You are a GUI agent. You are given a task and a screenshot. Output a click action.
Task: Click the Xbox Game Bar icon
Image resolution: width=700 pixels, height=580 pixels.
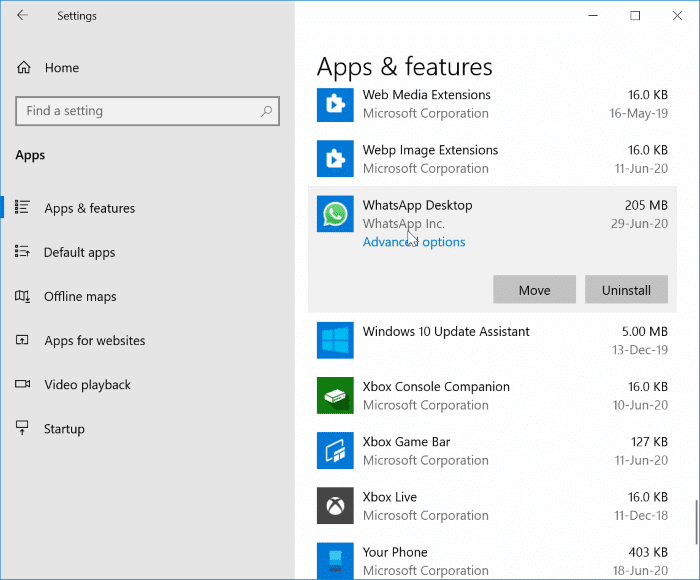click(335, 451)
